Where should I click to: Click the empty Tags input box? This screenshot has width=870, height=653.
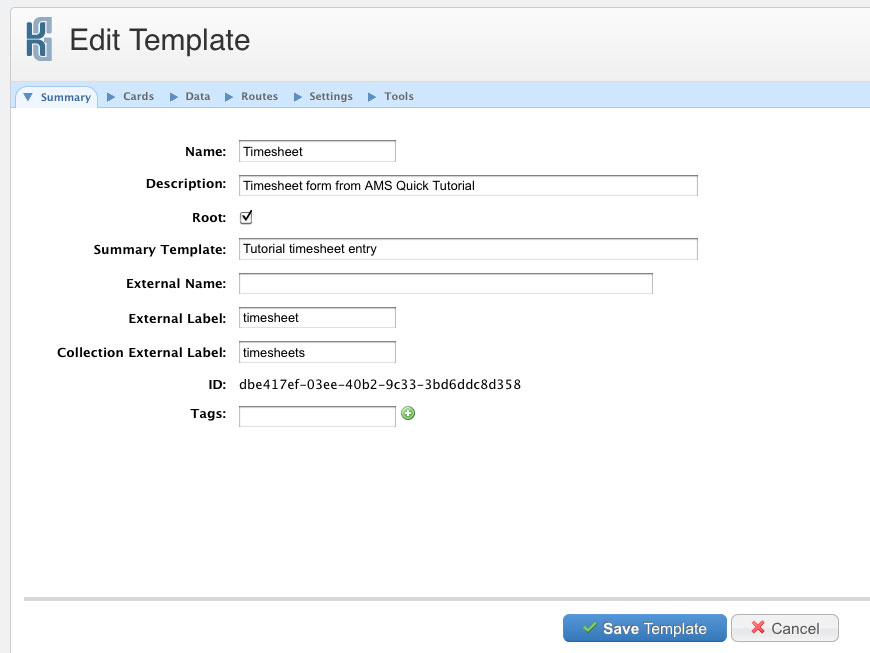(317, 415)
